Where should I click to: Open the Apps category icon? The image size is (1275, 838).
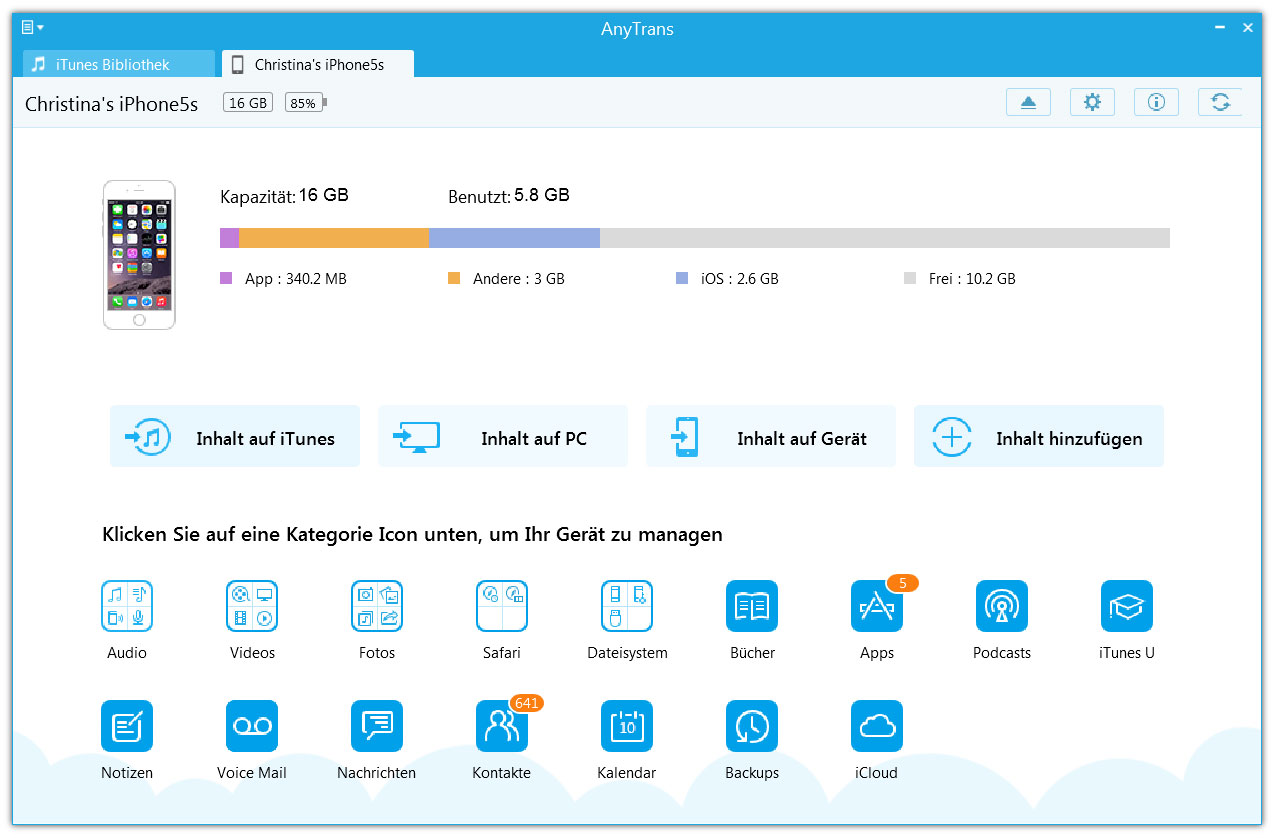pyautogui.click(x=877, y=606)
